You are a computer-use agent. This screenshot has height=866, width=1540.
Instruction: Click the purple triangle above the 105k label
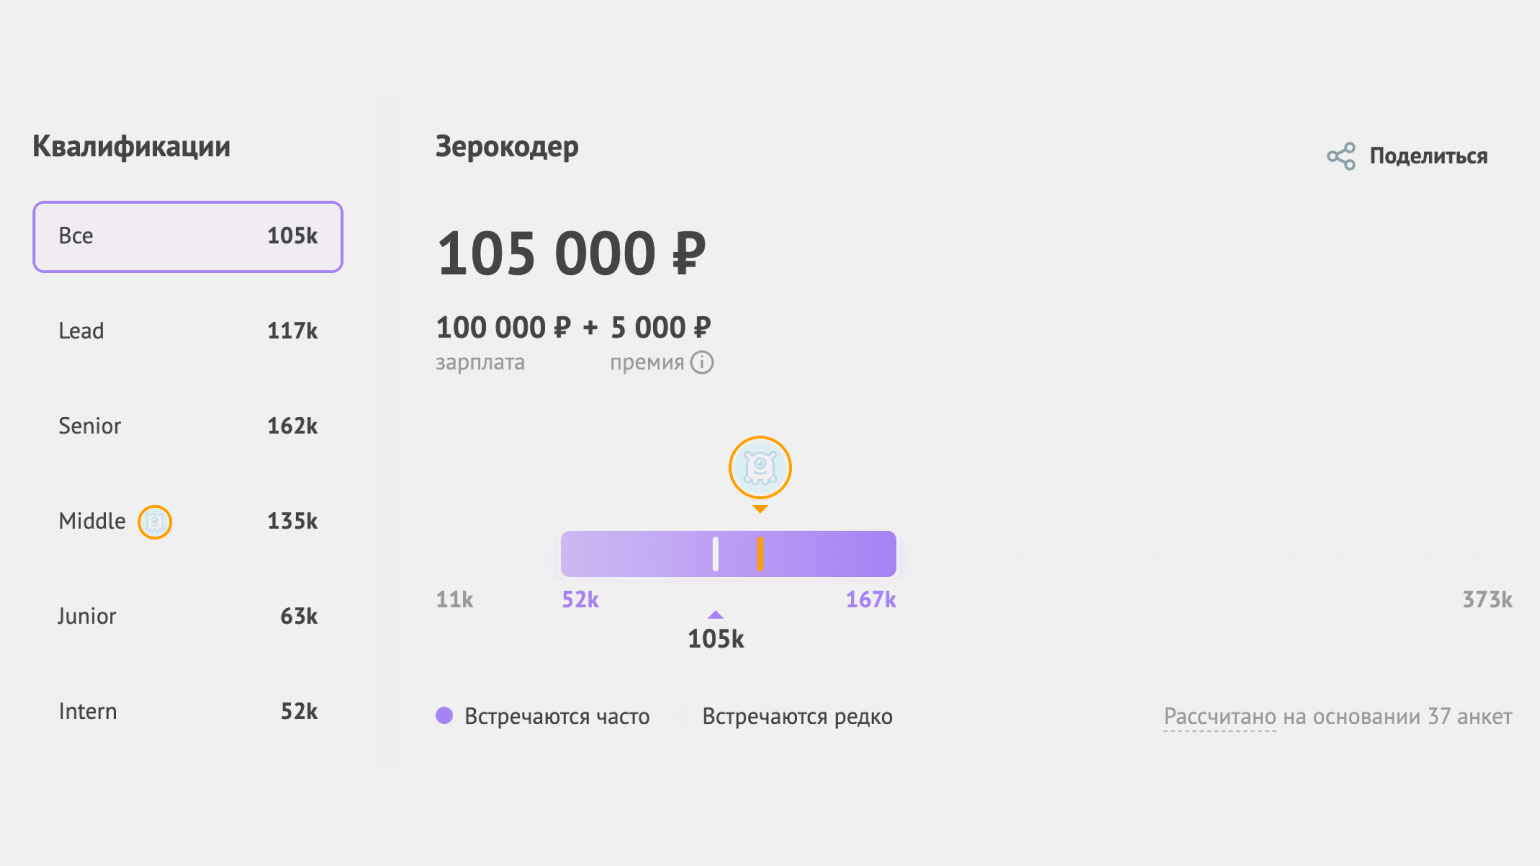point(715,615)
